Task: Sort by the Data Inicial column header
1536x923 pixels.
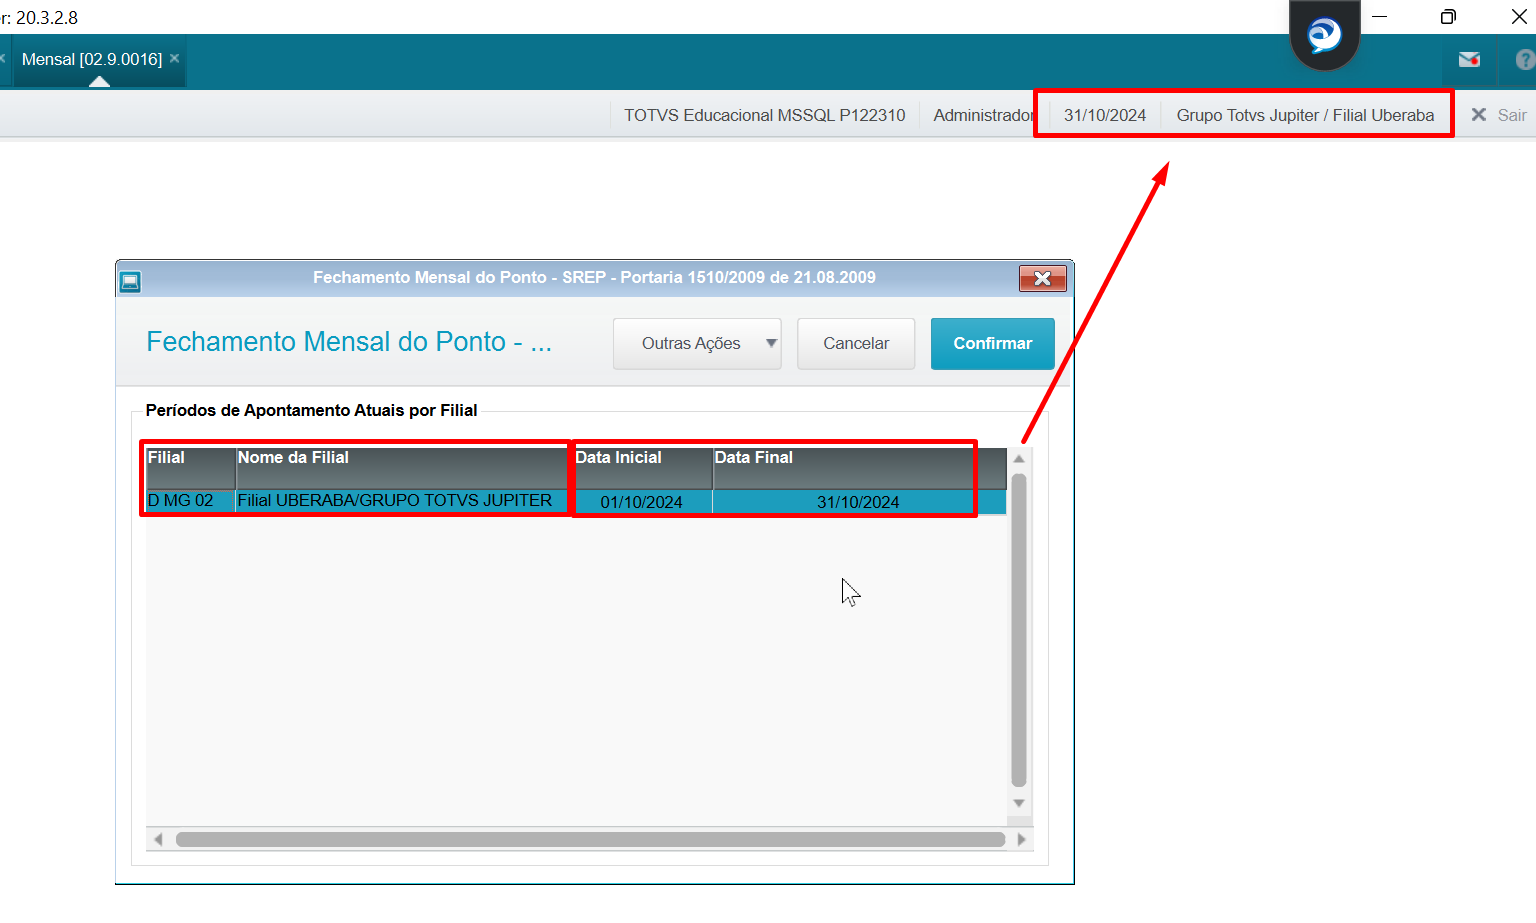Action: pyautogui.click(x=642, y=468)
